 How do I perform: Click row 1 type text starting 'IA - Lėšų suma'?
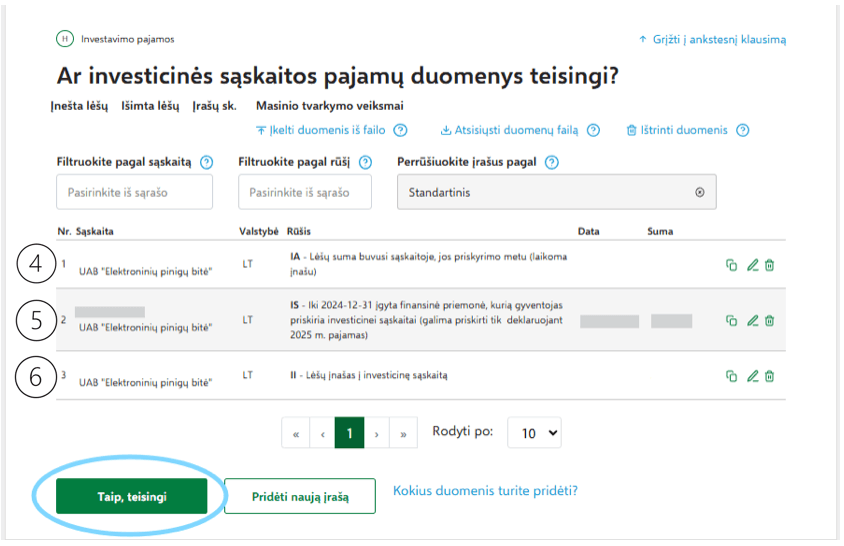[x=428, y=264]
